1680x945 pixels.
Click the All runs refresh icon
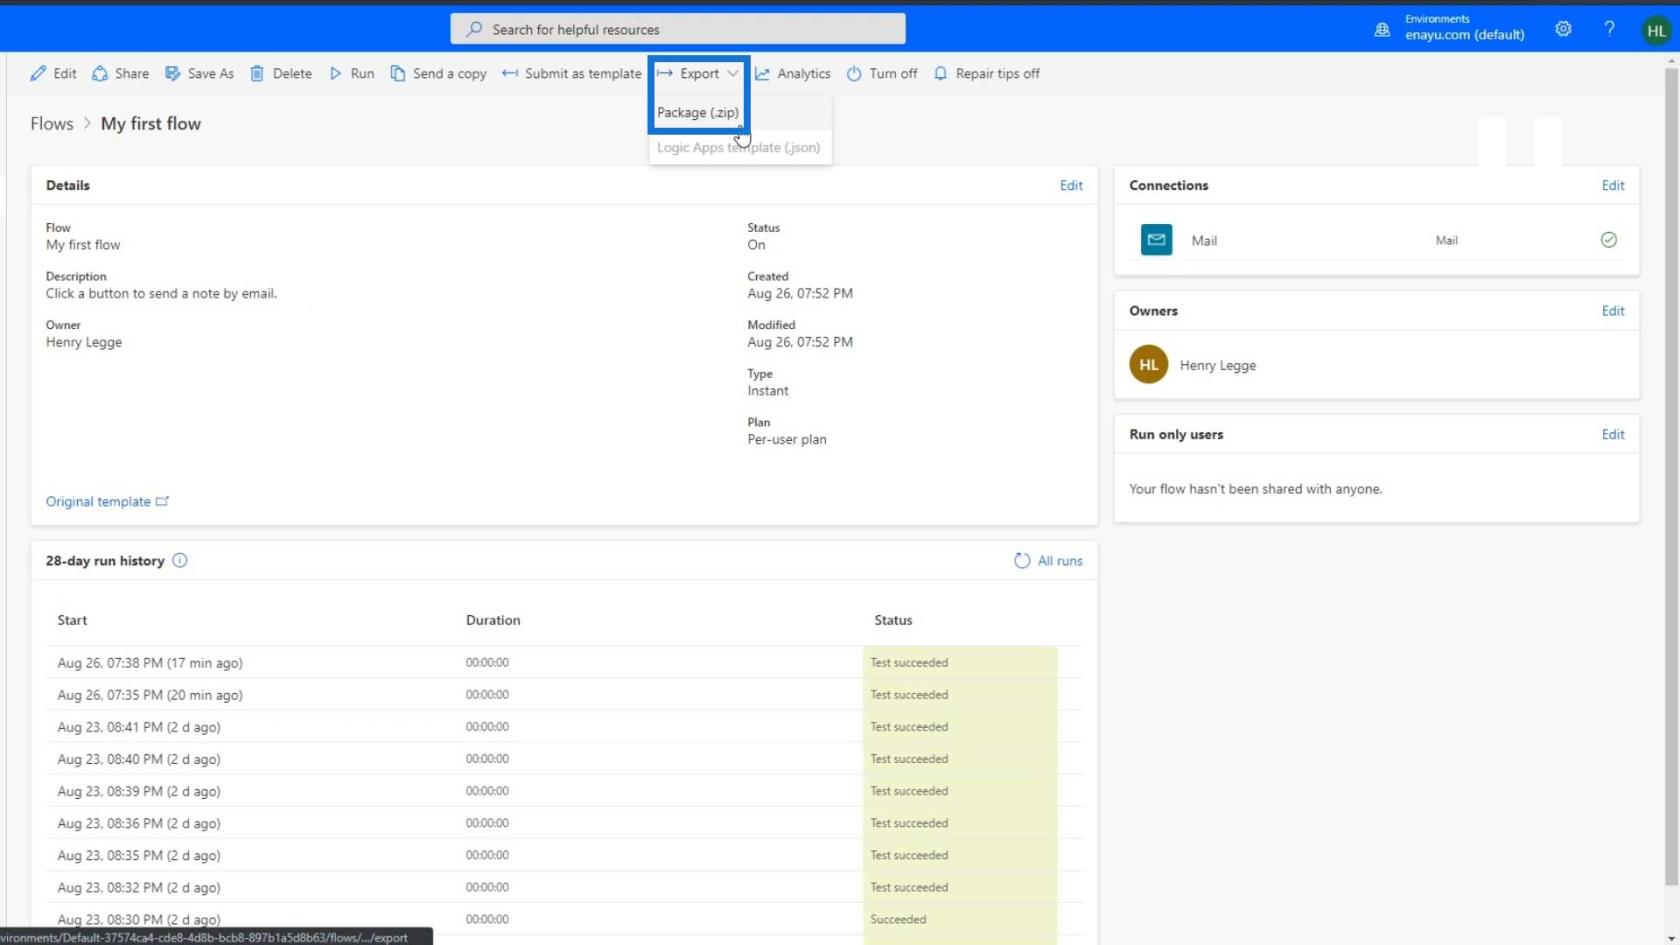1022,561
